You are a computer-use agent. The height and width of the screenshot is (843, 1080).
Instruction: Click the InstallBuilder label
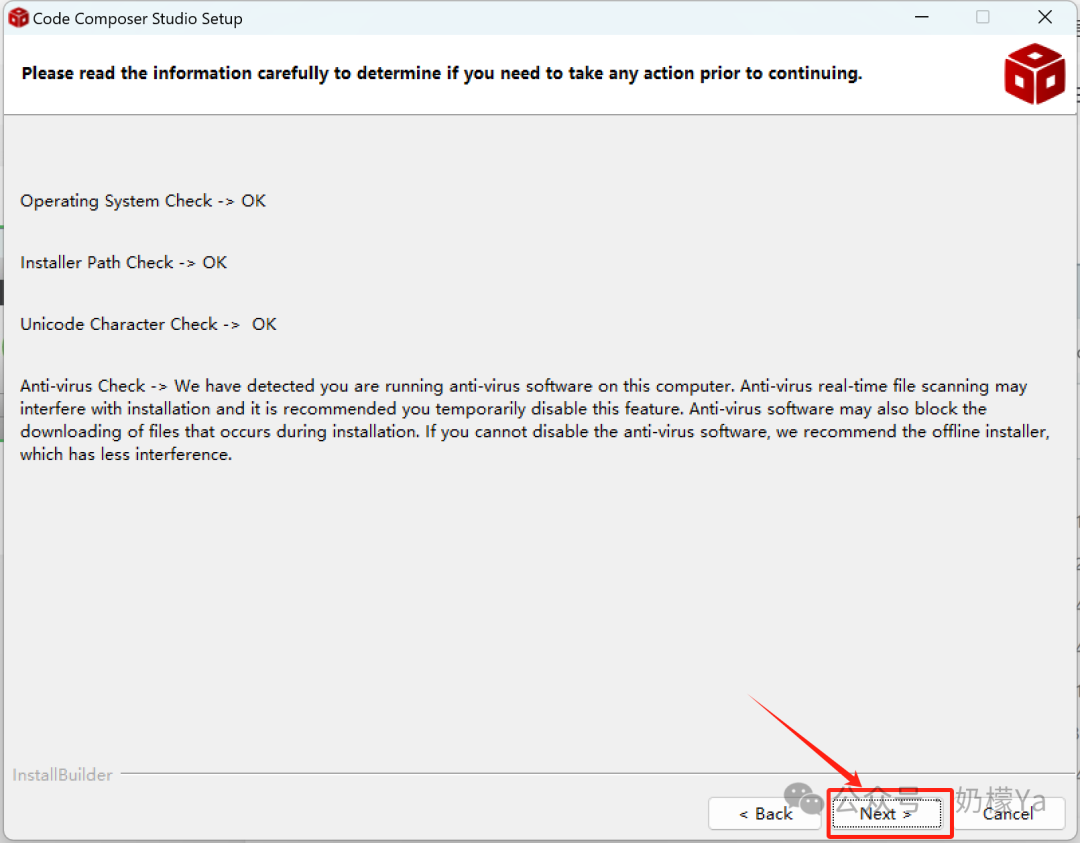pos(62,775)
